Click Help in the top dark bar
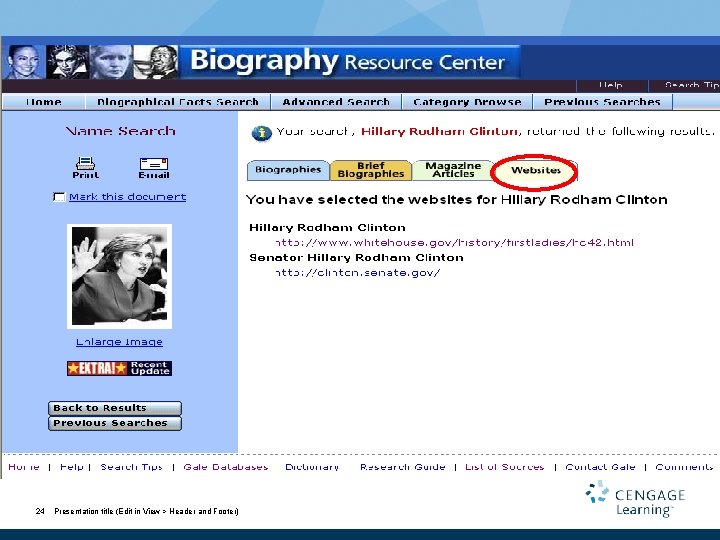The width and height of the screenshot is (720, 540). (611, 85)
